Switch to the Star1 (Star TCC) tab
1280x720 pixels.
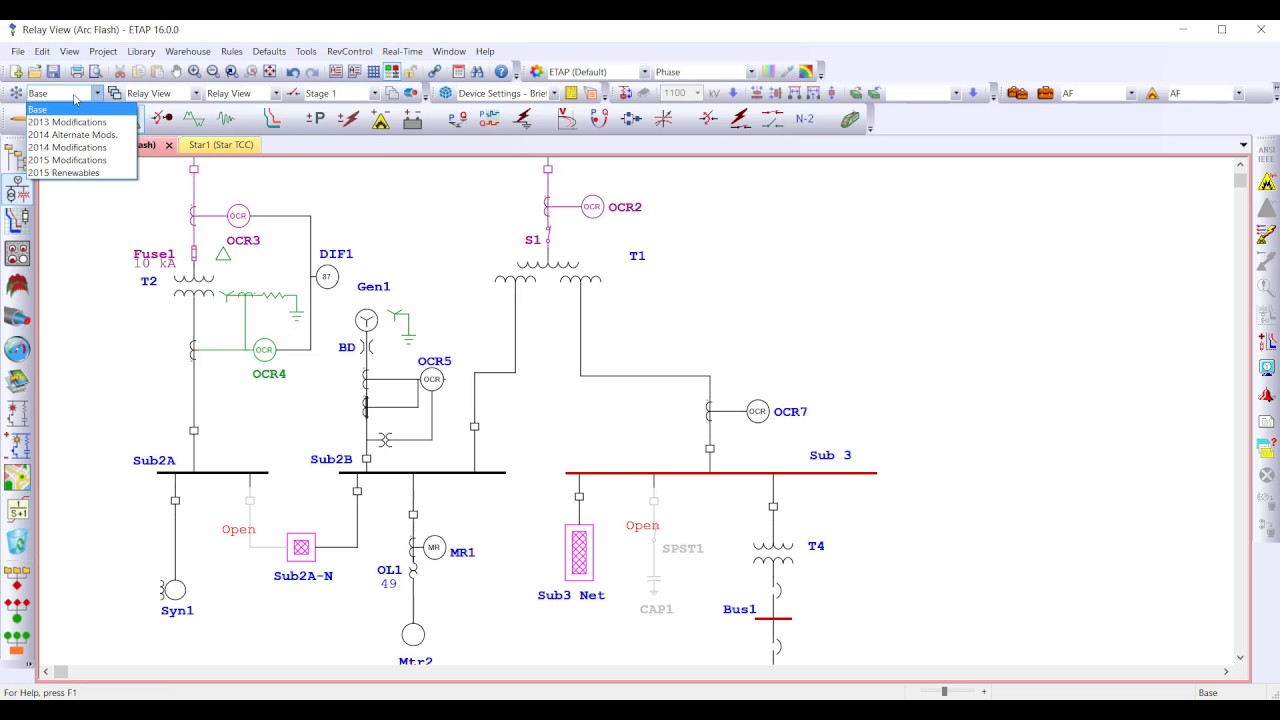pos(221,145)
